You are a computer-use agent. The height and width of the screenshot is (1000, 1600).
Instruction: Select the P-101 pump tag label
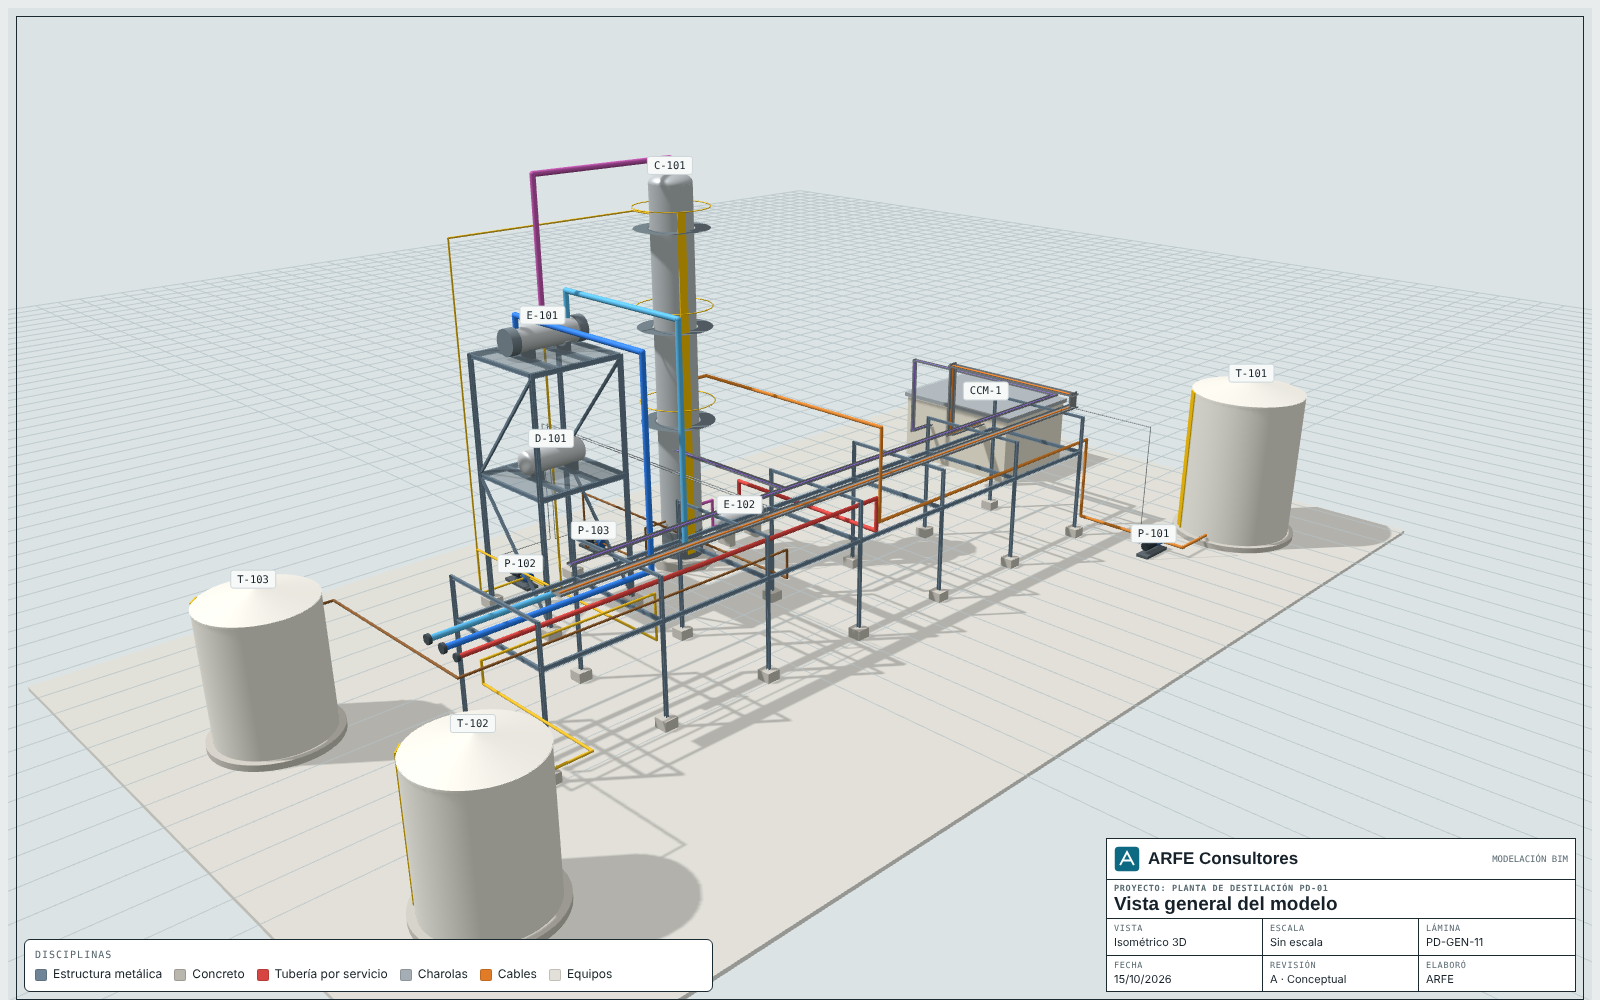tap(1154, 534)
